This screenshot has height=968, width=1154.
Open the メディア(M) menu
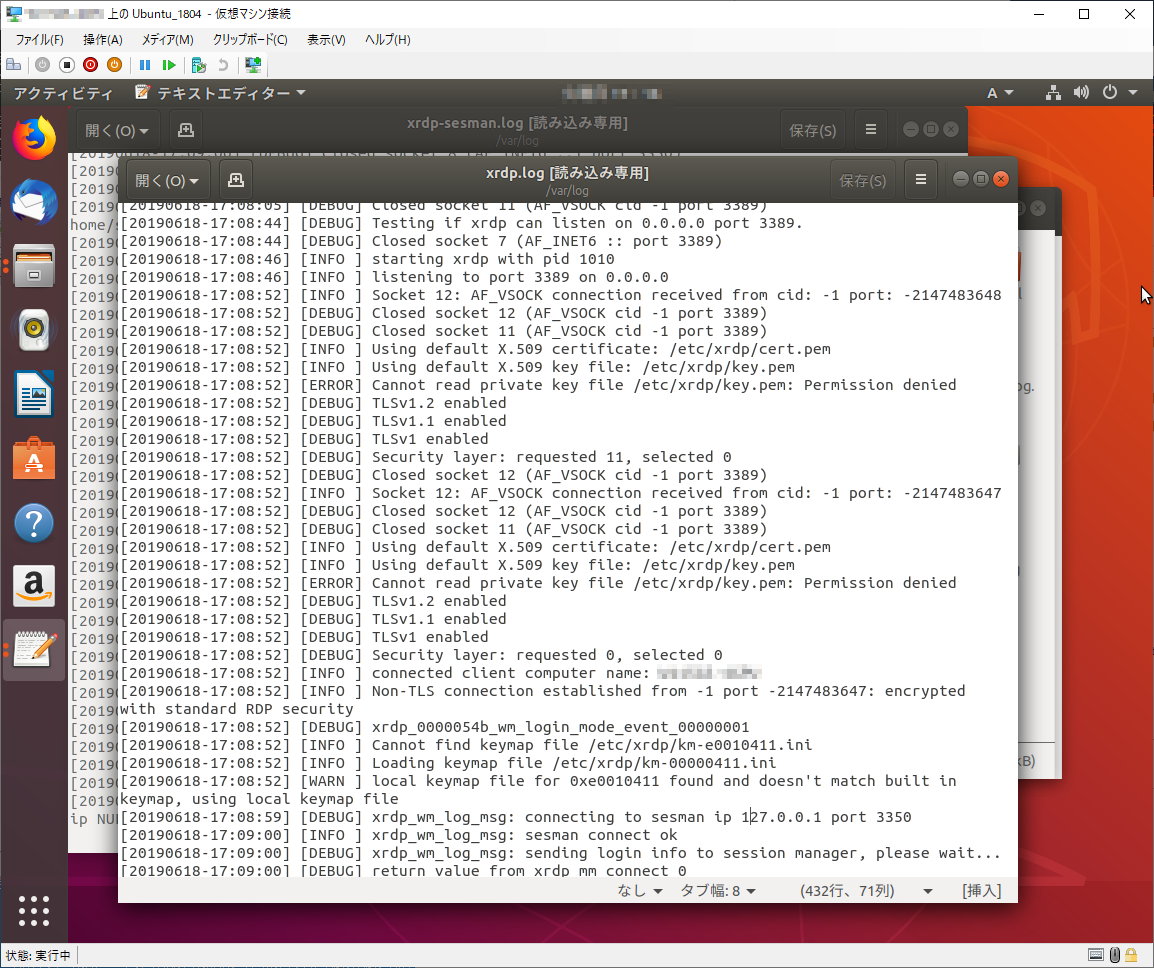click(168, 40)
